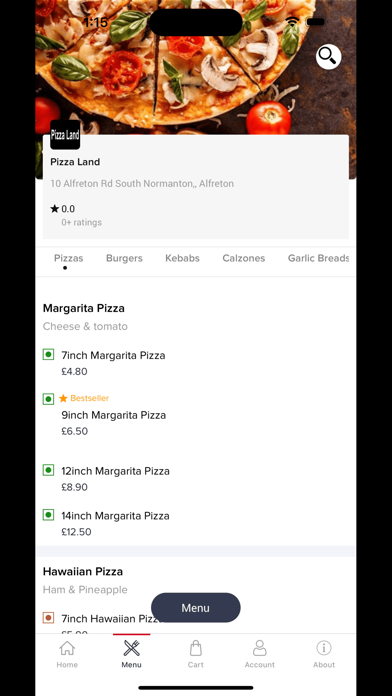392x696 pixels.
Task: Tap the black rating star icon
Action: (x=55, y=209)
